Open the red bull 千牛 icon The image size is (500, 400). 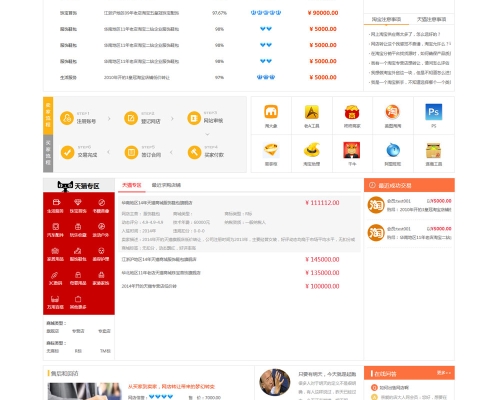[352, 150]
